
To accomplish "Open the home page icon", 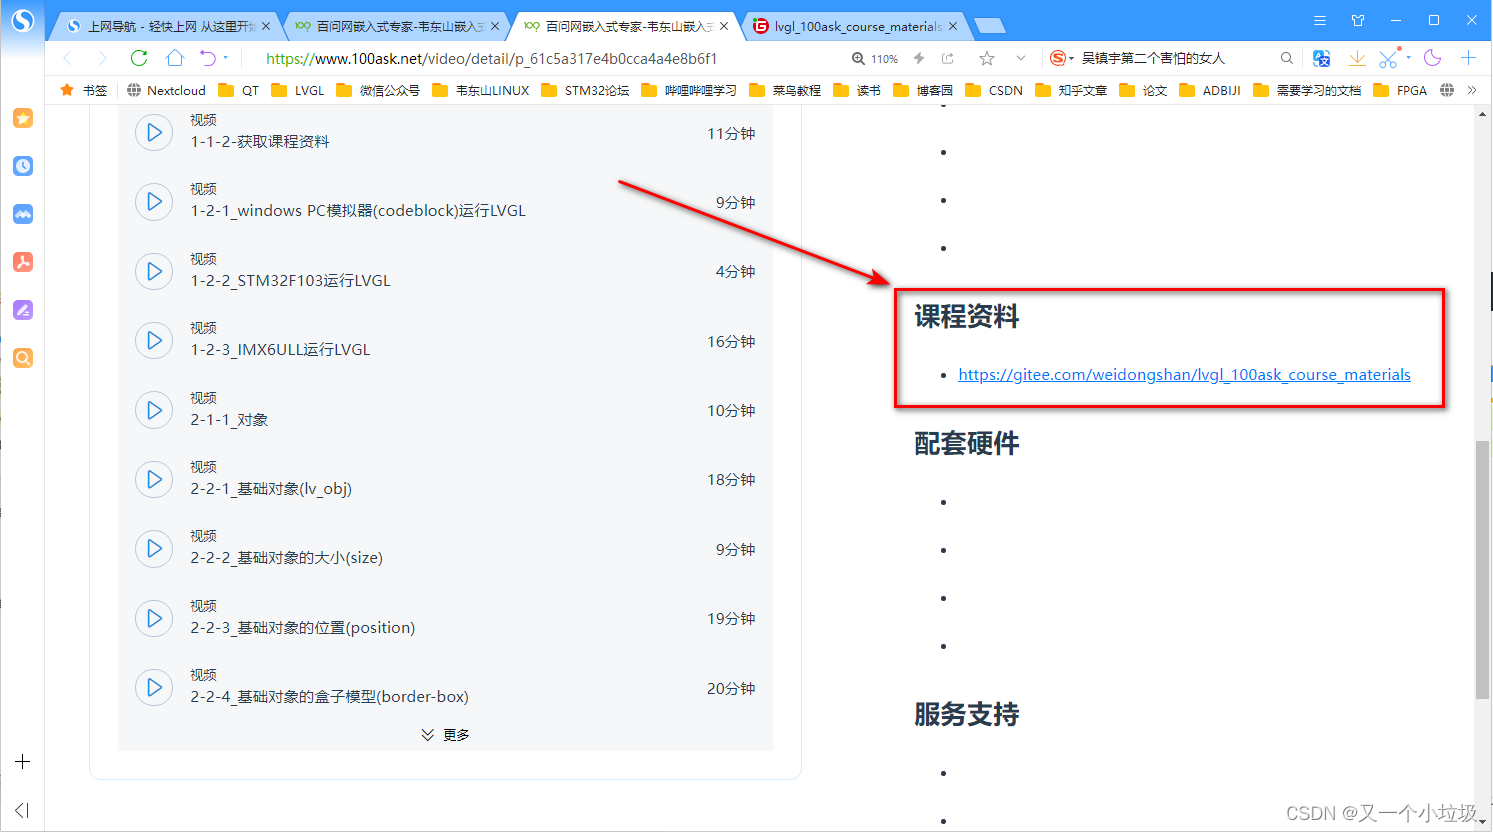I will click(175, 58).
